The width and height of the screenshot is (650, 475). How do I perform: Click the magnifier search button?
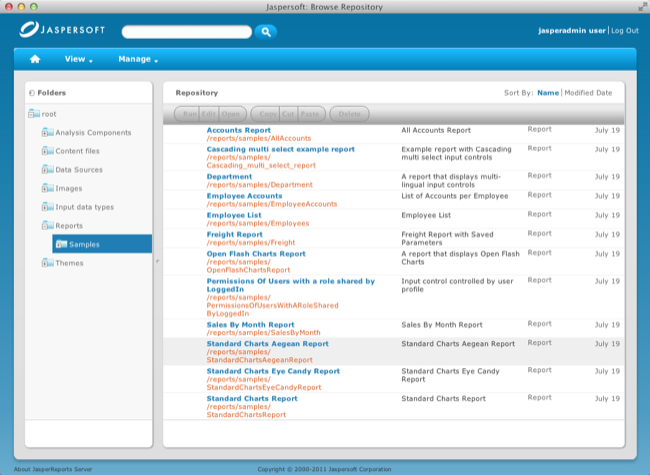pyautogui.click(x=266, y=32)
